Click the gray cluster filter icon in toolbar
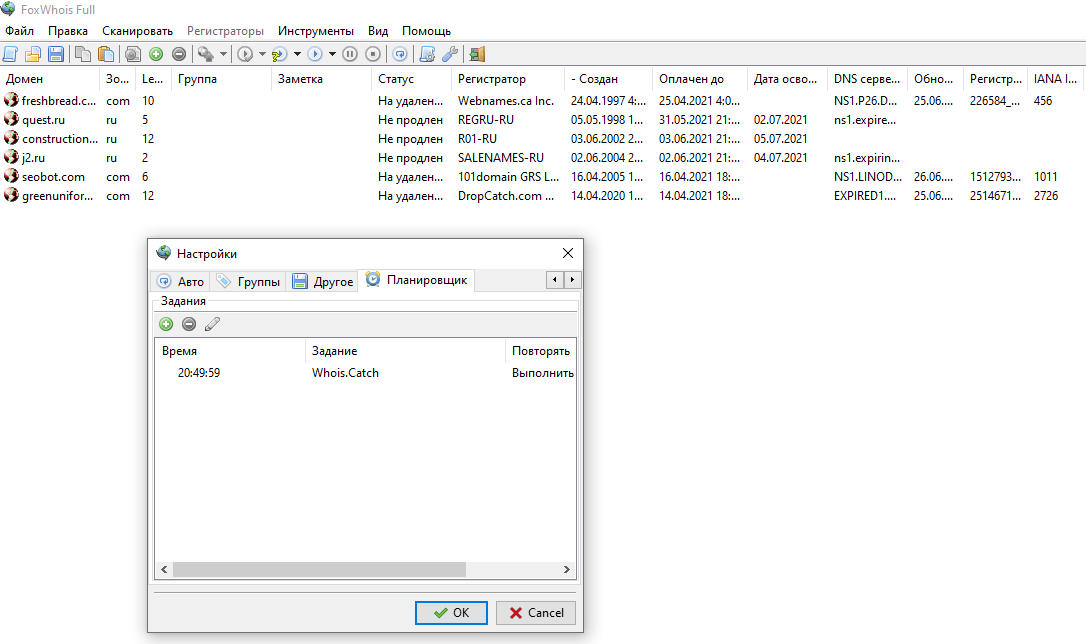The width and height of the screenshot is (1086, 644). [206, 54]
